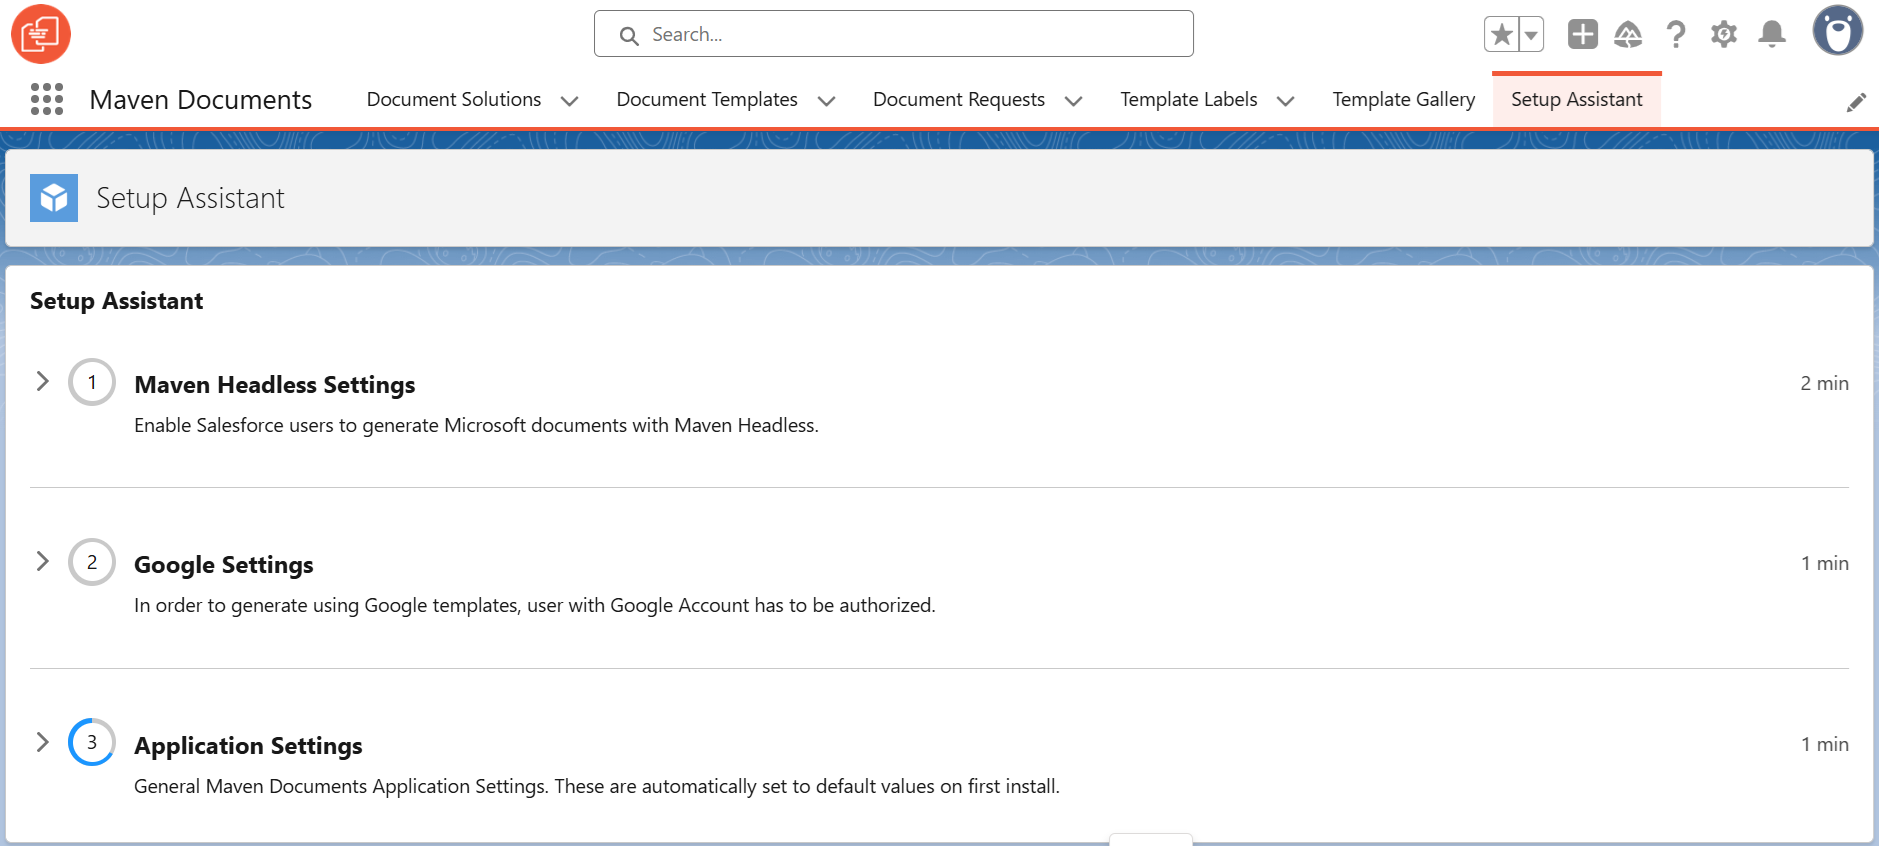This screenshot has width=1879, height=846.
Task: Click into the global Search field
Action: coord(893,34)
